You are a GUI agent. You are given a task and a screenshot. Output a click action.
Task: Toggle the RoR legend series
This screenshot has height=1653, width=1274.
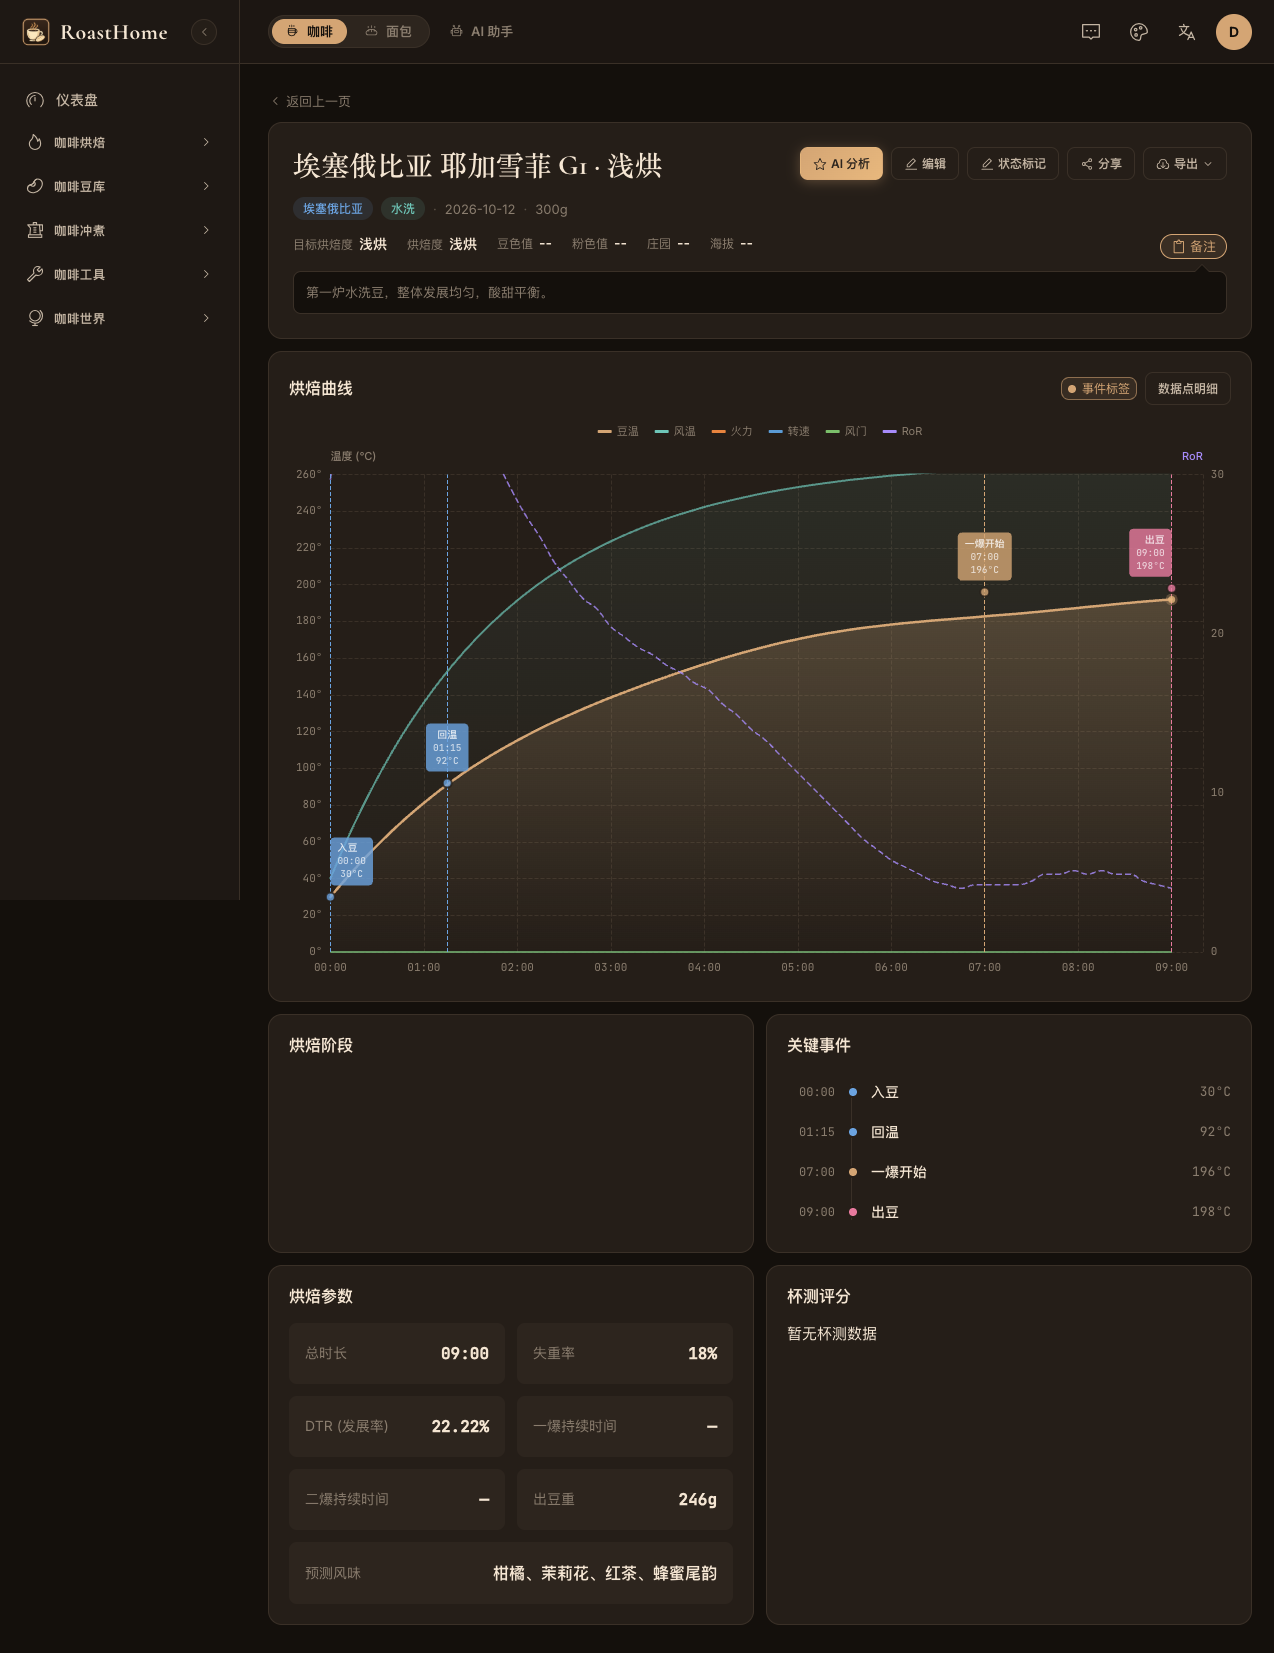click(903, 431)
